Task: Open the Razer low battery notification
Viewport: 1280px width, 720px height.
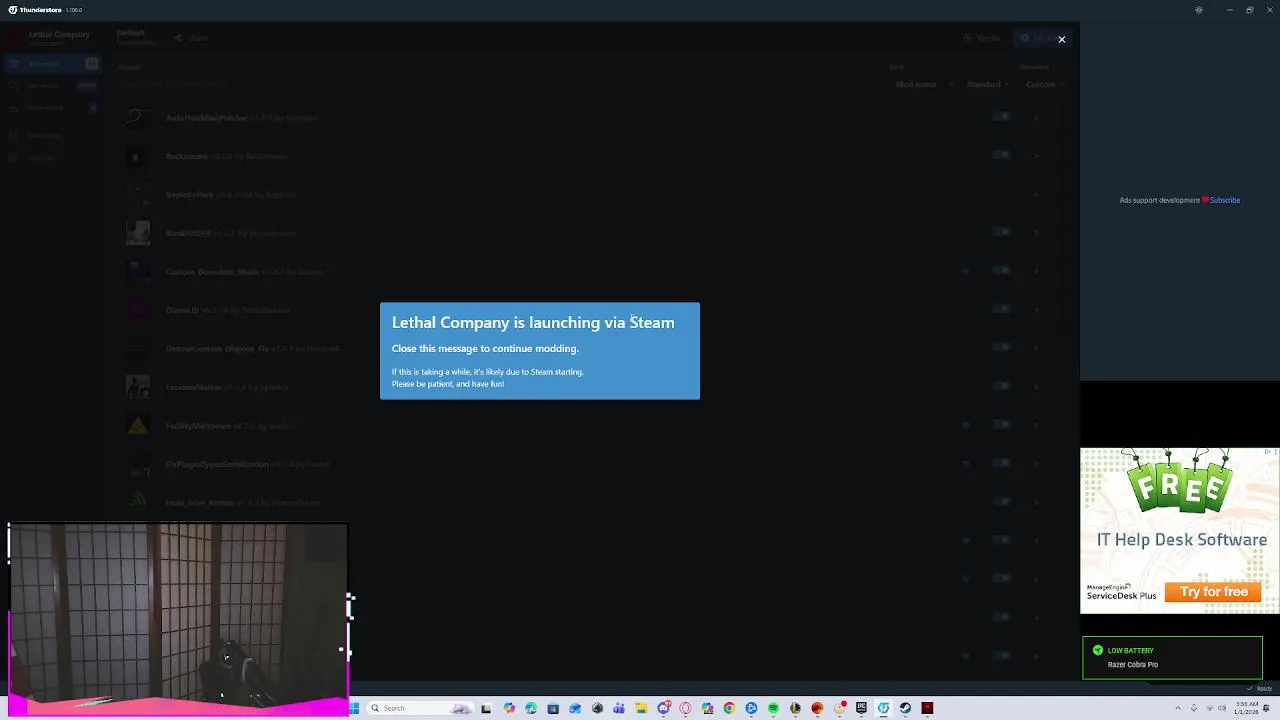Action: (1172, 657)
